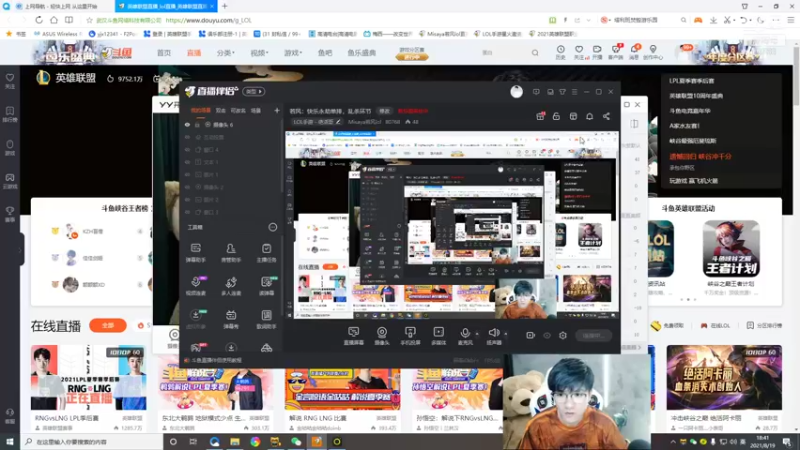Expand the 分类 dropdown in Douyu nav

[x=226, y=53]
